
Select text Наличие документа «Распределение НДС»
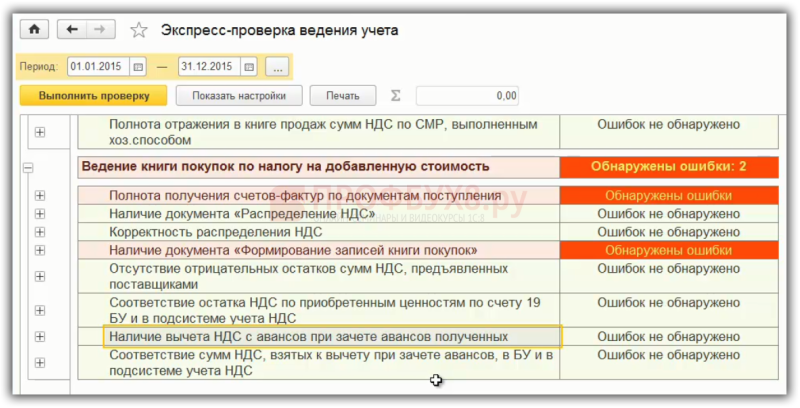pyautogui.click(x=242, y=214)
